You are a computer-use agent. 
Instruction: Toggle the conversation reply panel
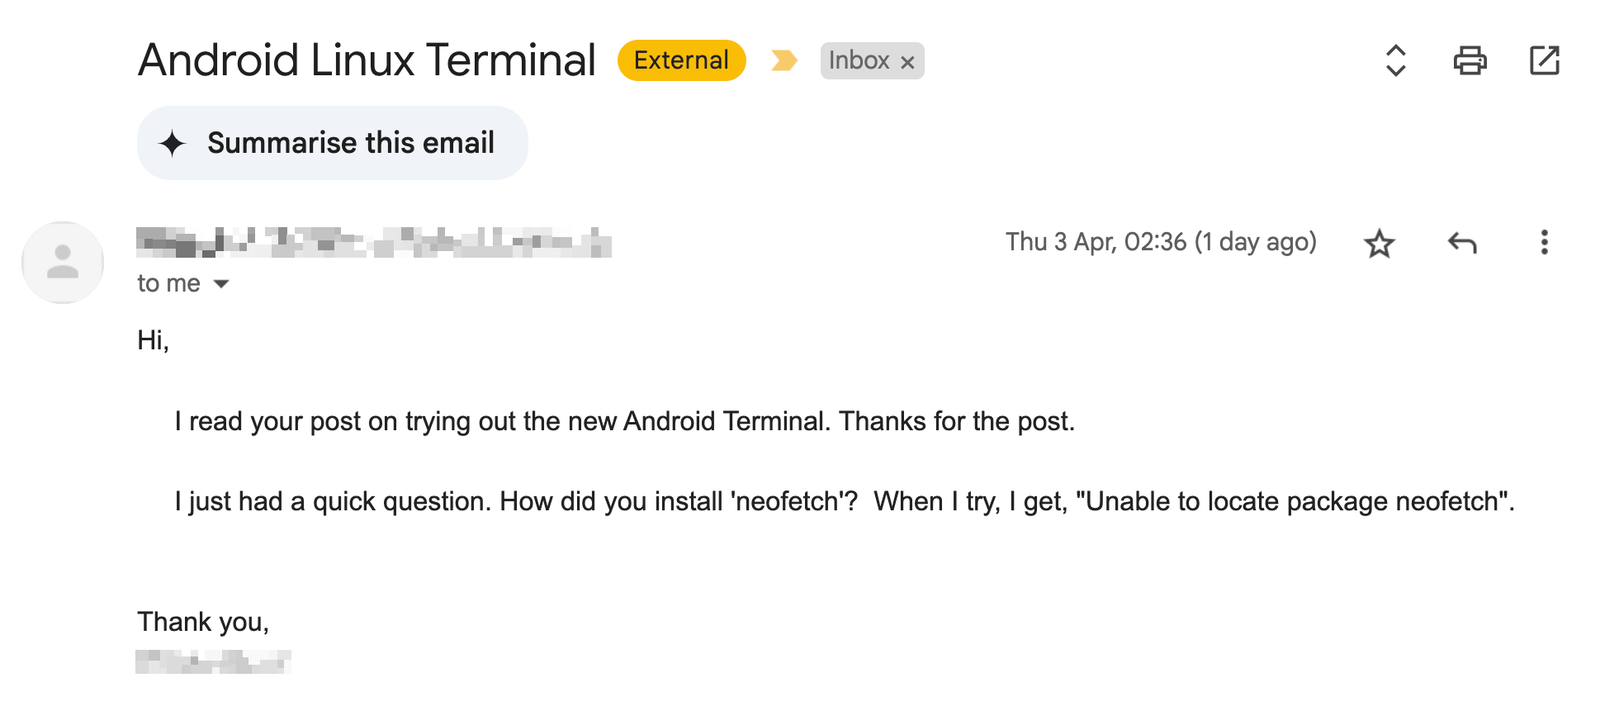[x=1462, y=242]
